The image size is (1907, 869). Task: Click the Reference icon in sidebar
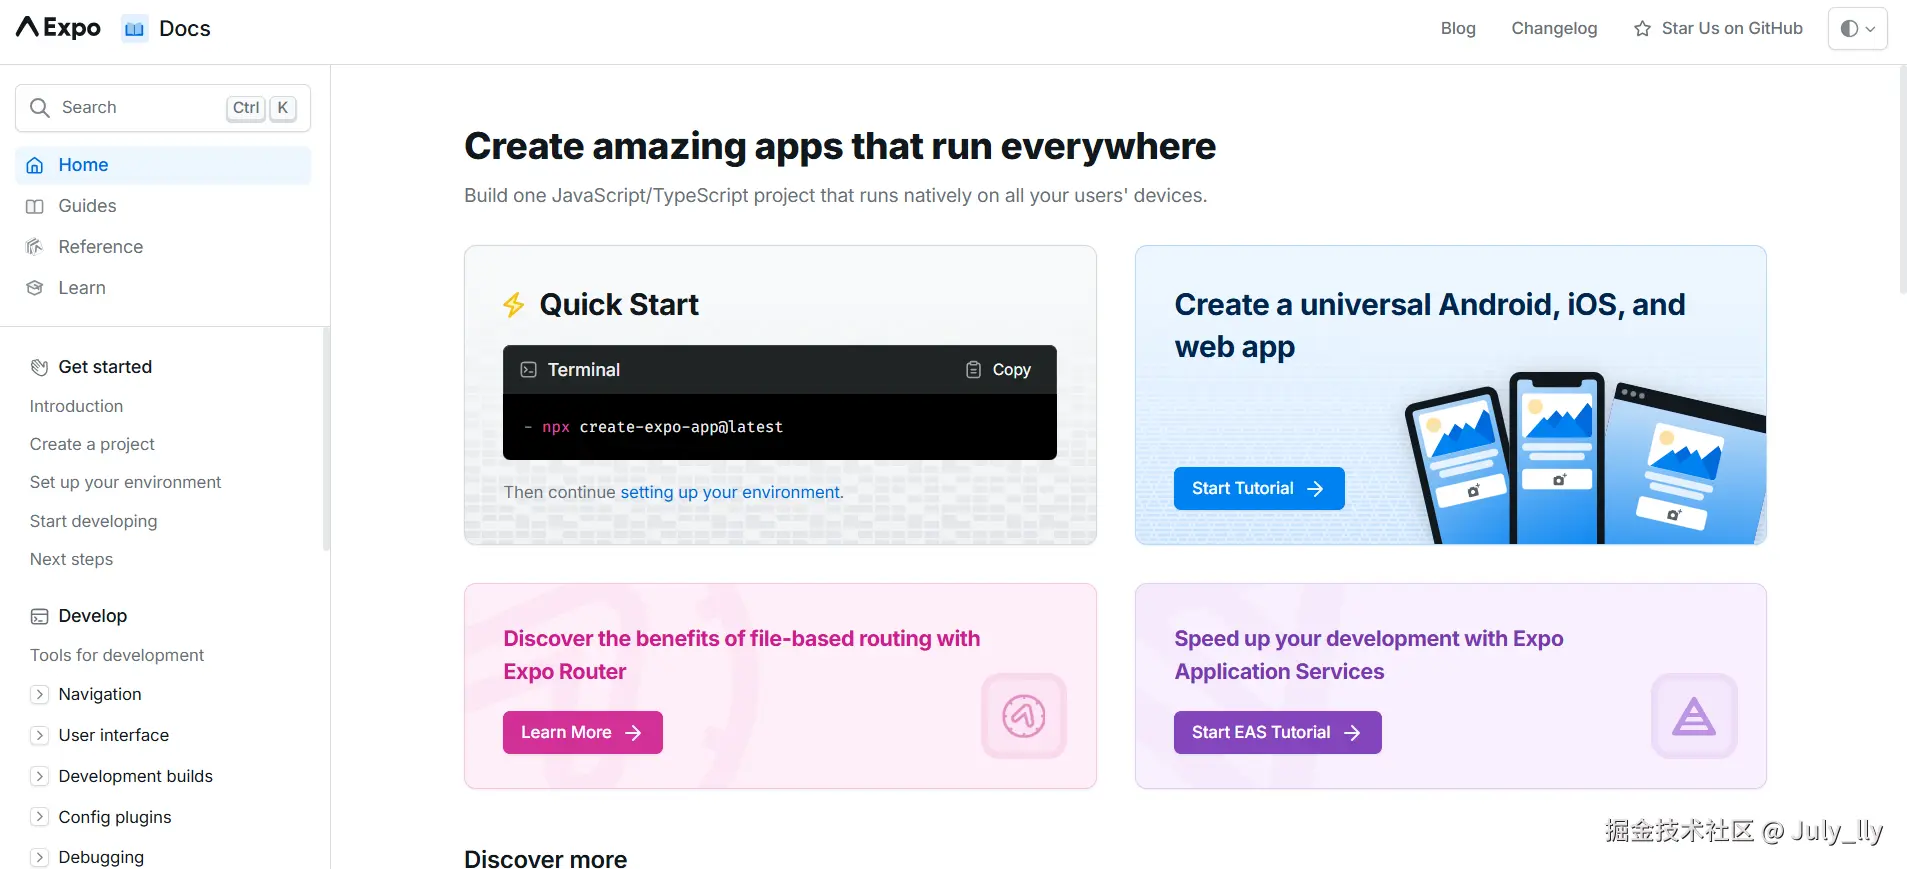click(35, 247)
